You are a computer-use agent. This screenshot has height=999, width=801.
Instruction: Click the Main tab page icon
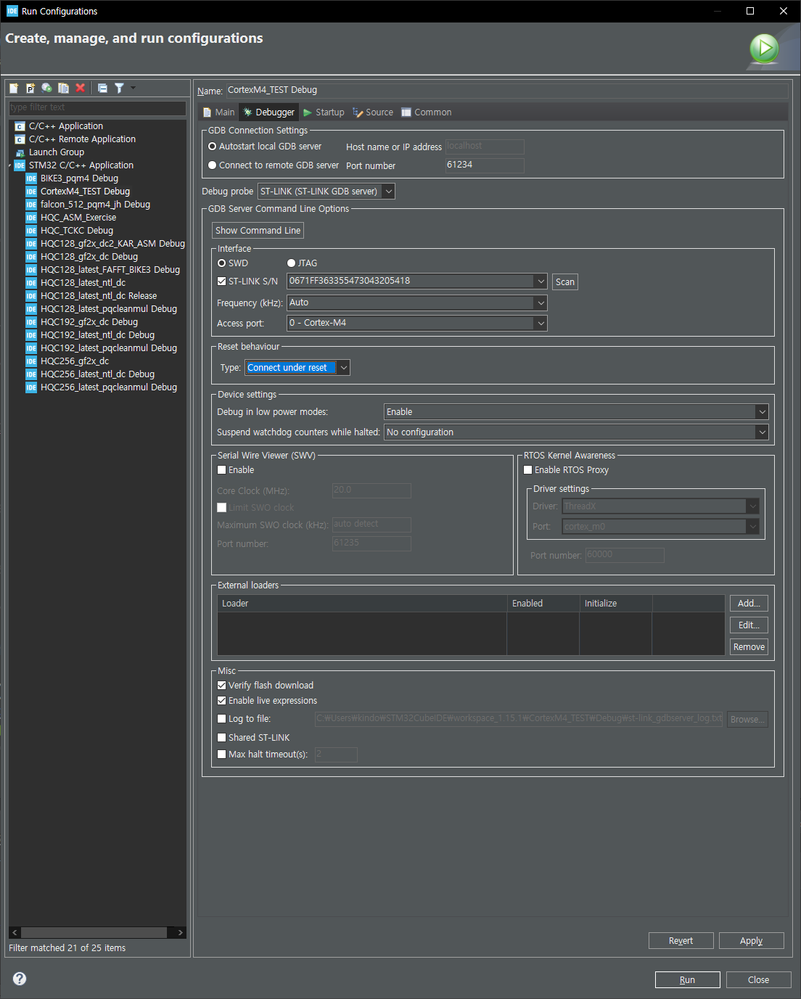[207, 112]
